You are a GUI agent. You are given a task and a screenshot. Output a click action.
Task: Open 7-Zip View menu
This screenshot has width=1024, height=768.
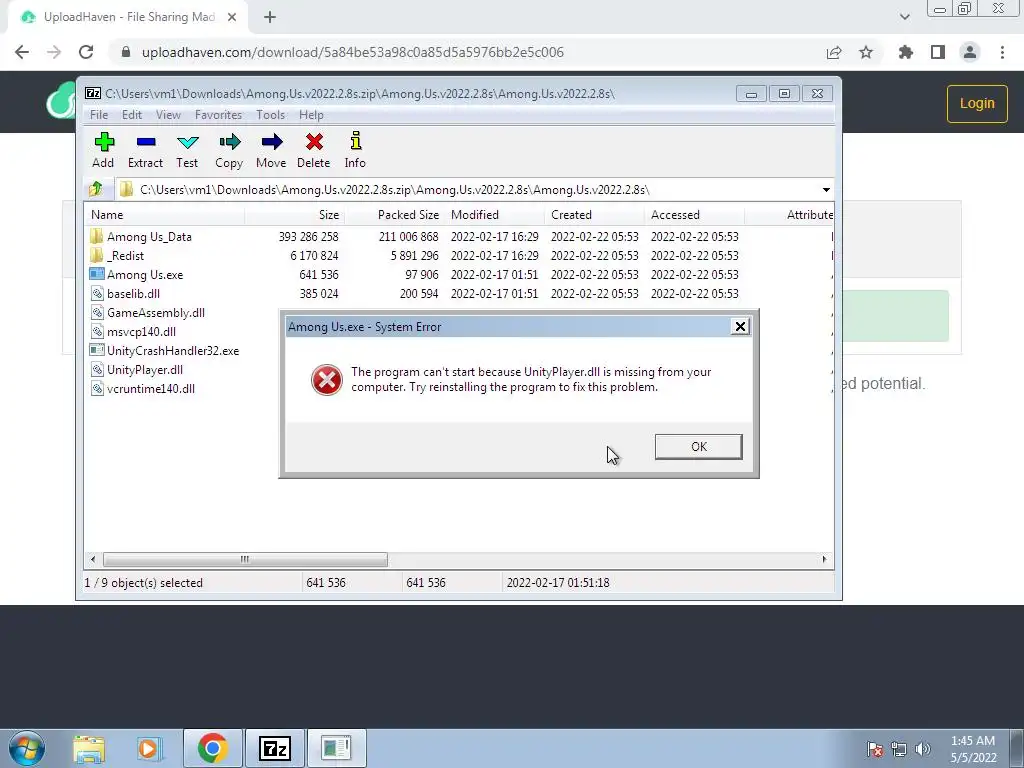coord(168,115)
